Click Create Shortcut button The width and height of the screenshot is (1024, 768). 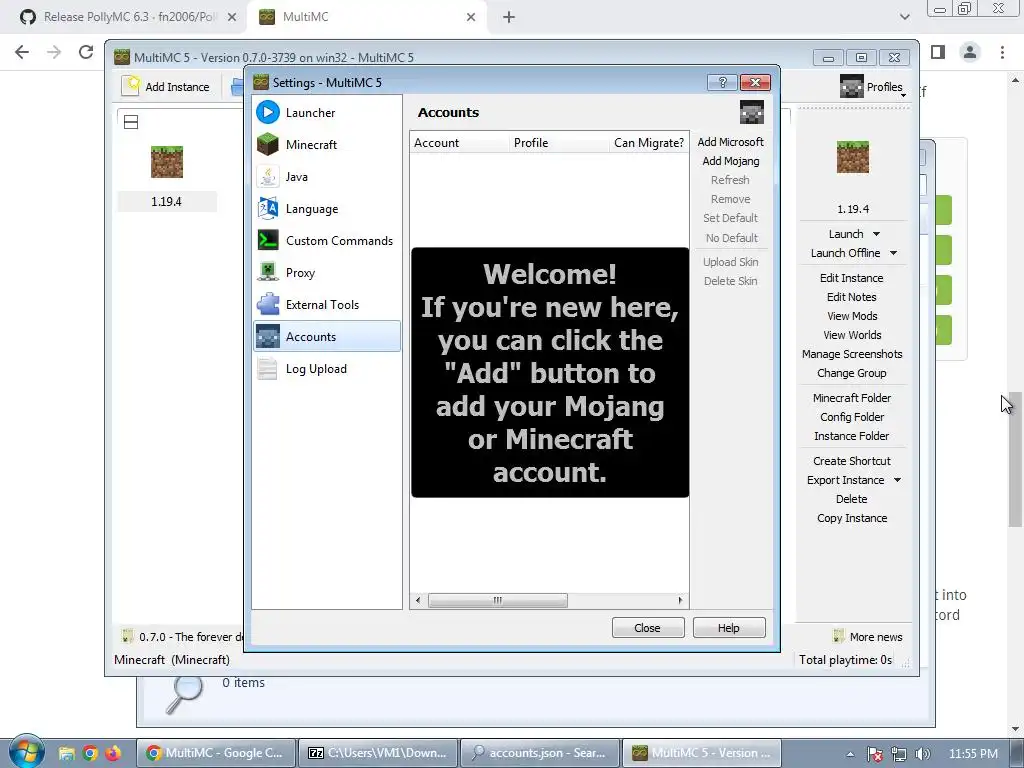pyautogui.click(x=852, y=460)
